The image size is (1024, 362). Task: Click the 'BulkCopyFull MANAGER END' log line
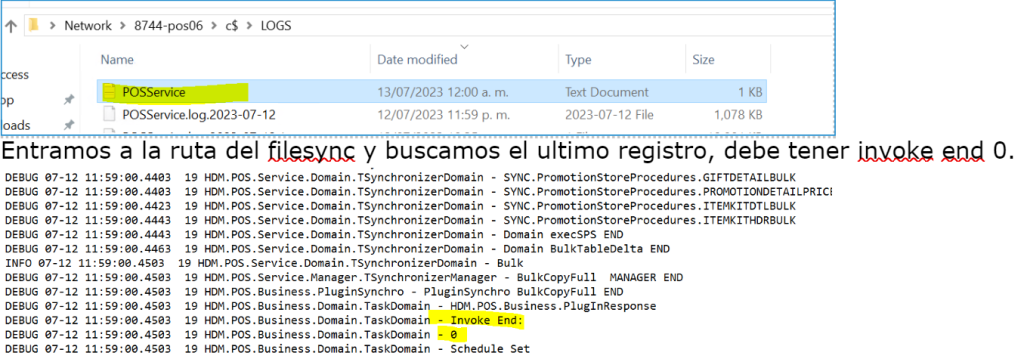344,278
